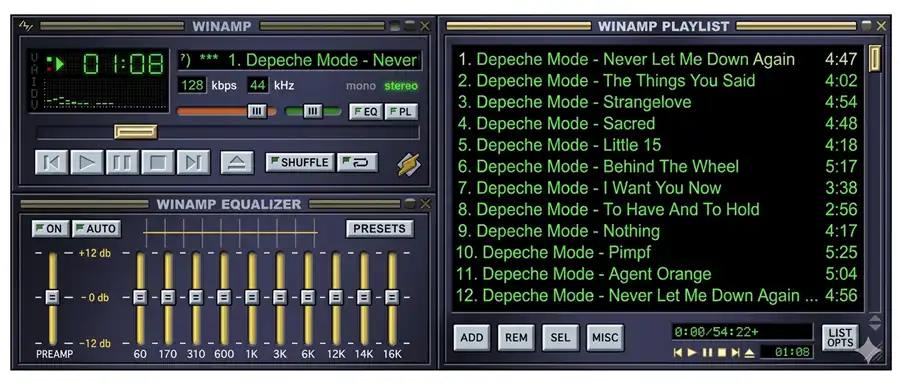This screenshot has height=382, width=900.
Task: Click the playlist mini Previous track icon
Action: (678, 352)
